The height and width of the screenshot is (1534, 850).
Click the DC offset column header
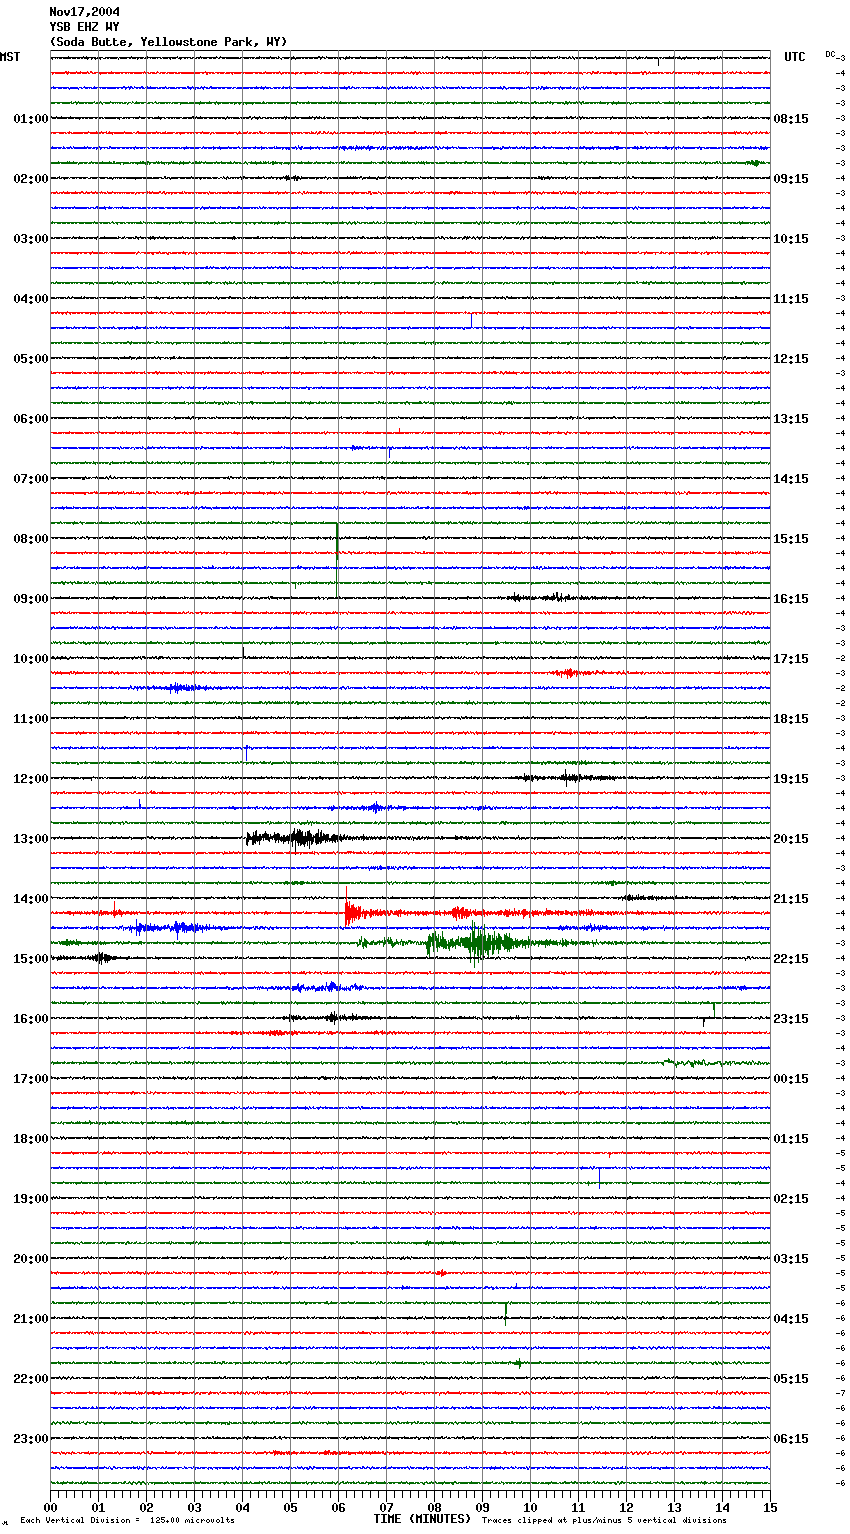830,54
